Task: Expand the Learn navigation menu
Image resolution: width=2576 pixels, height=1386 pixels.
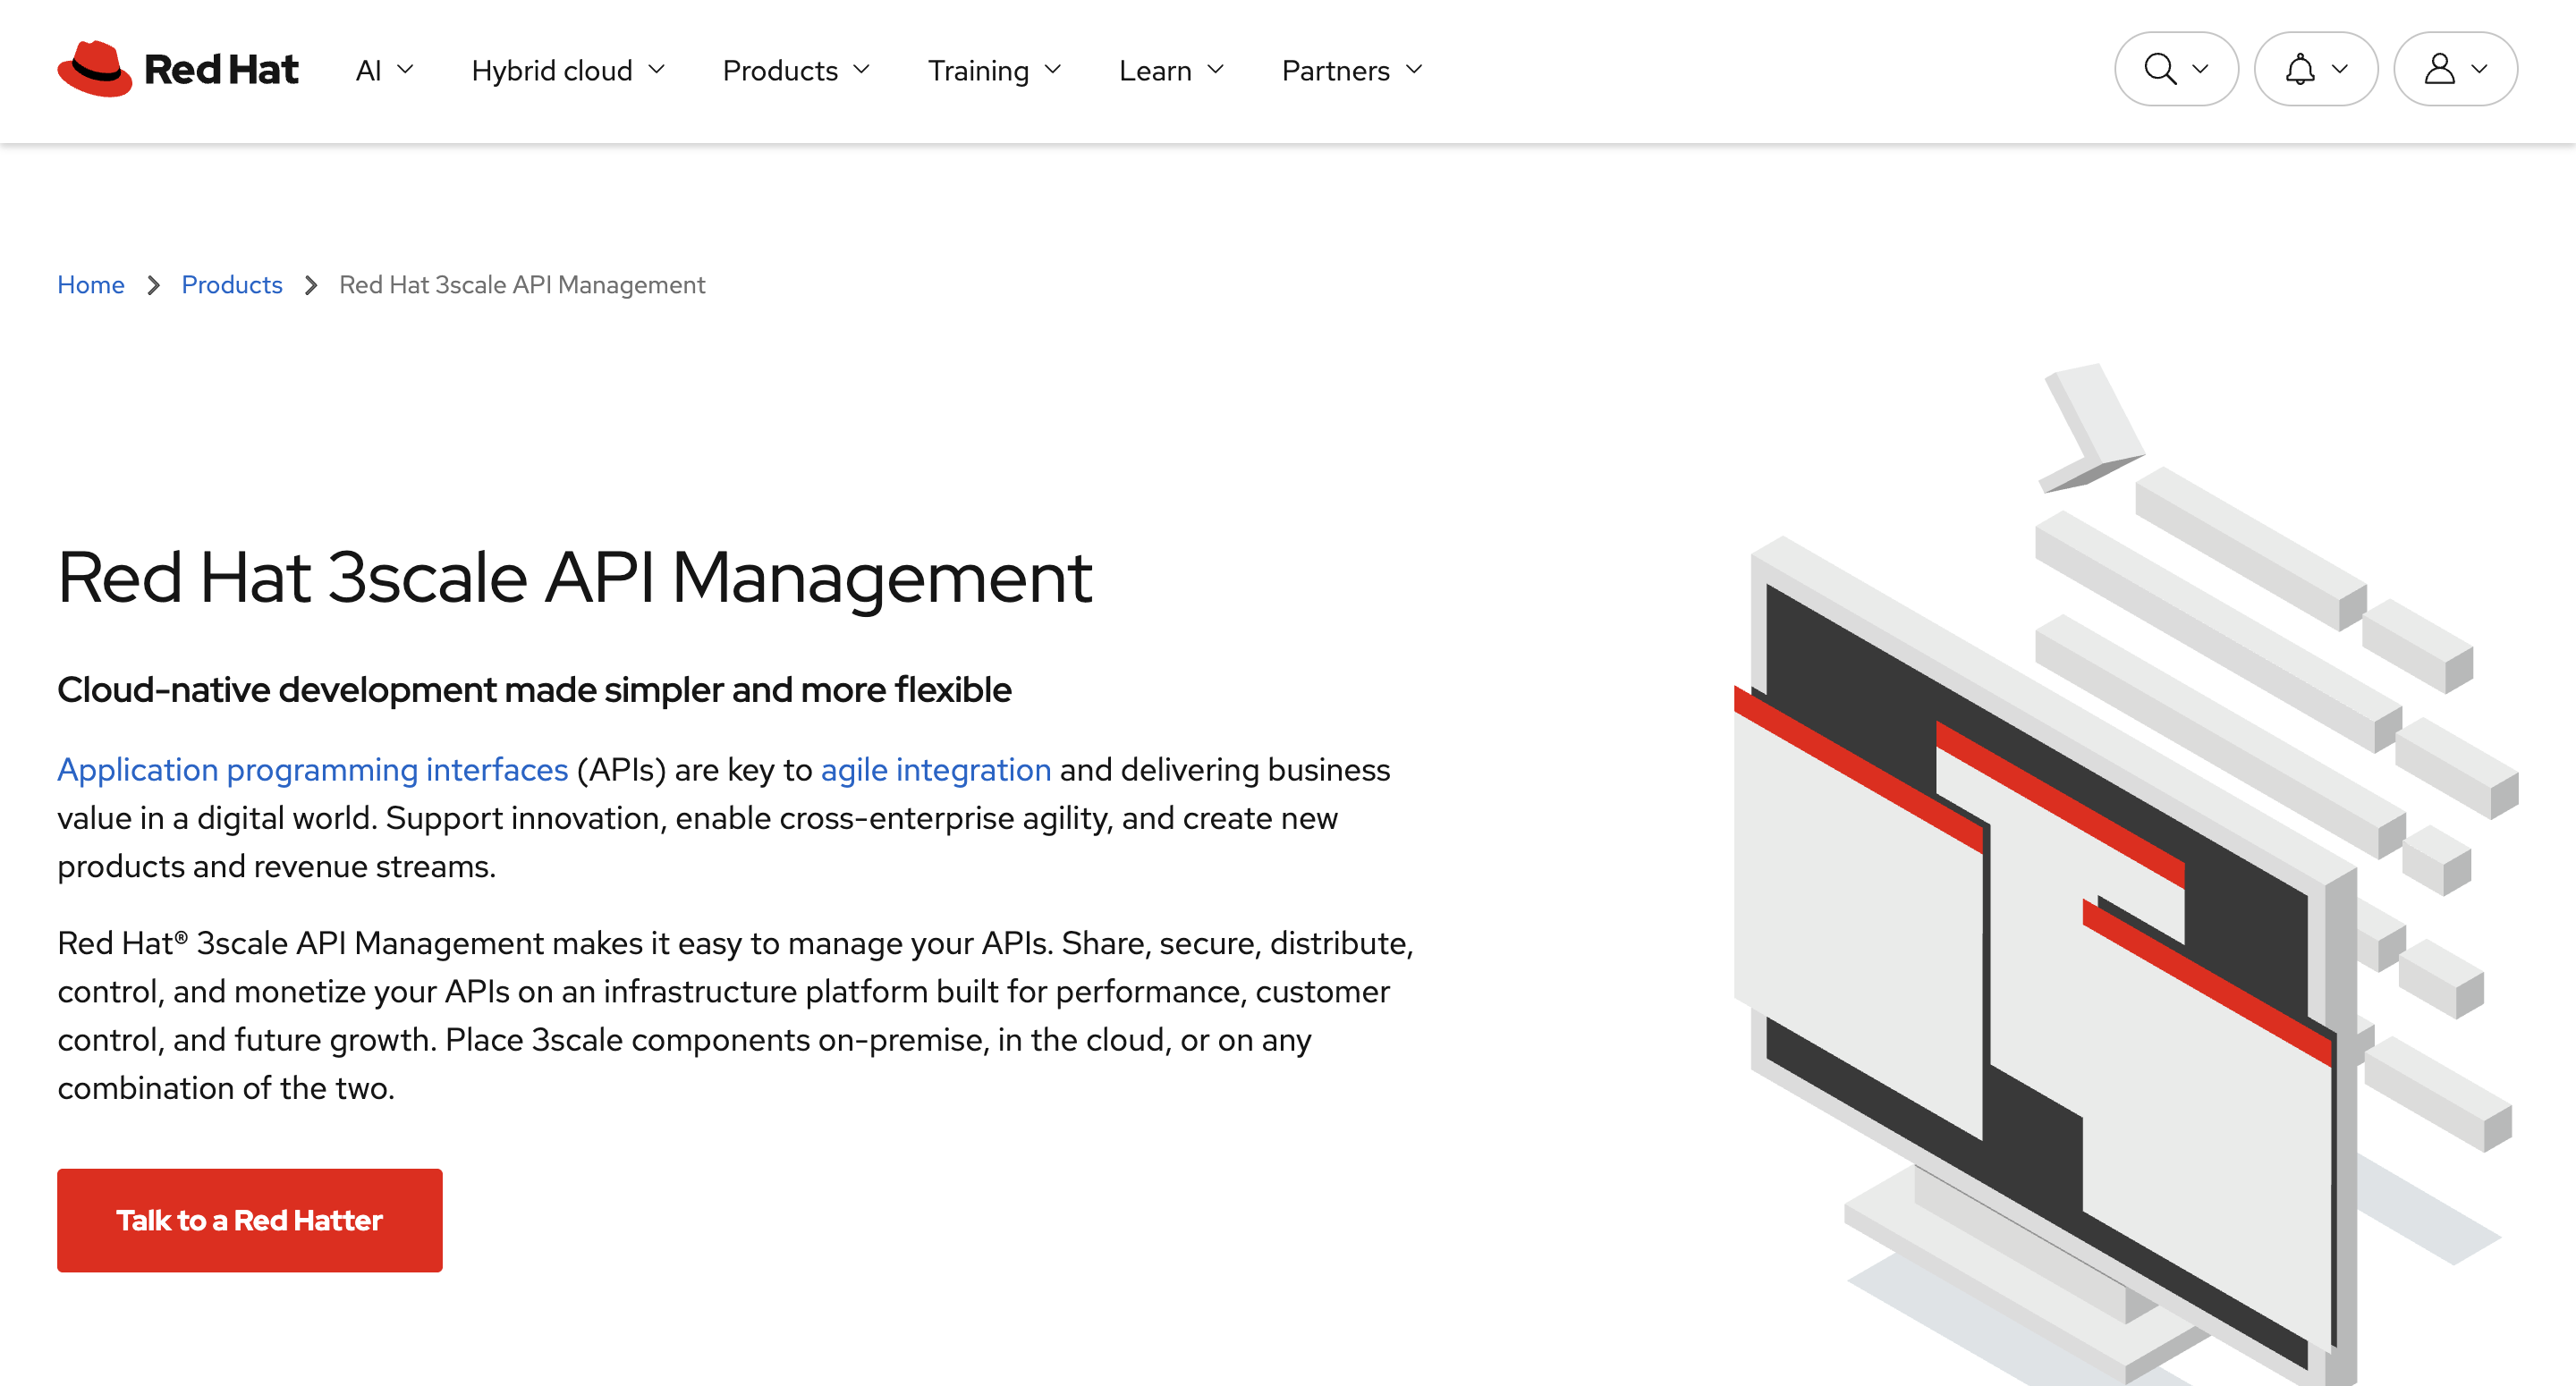Action: click(1170, 71)
